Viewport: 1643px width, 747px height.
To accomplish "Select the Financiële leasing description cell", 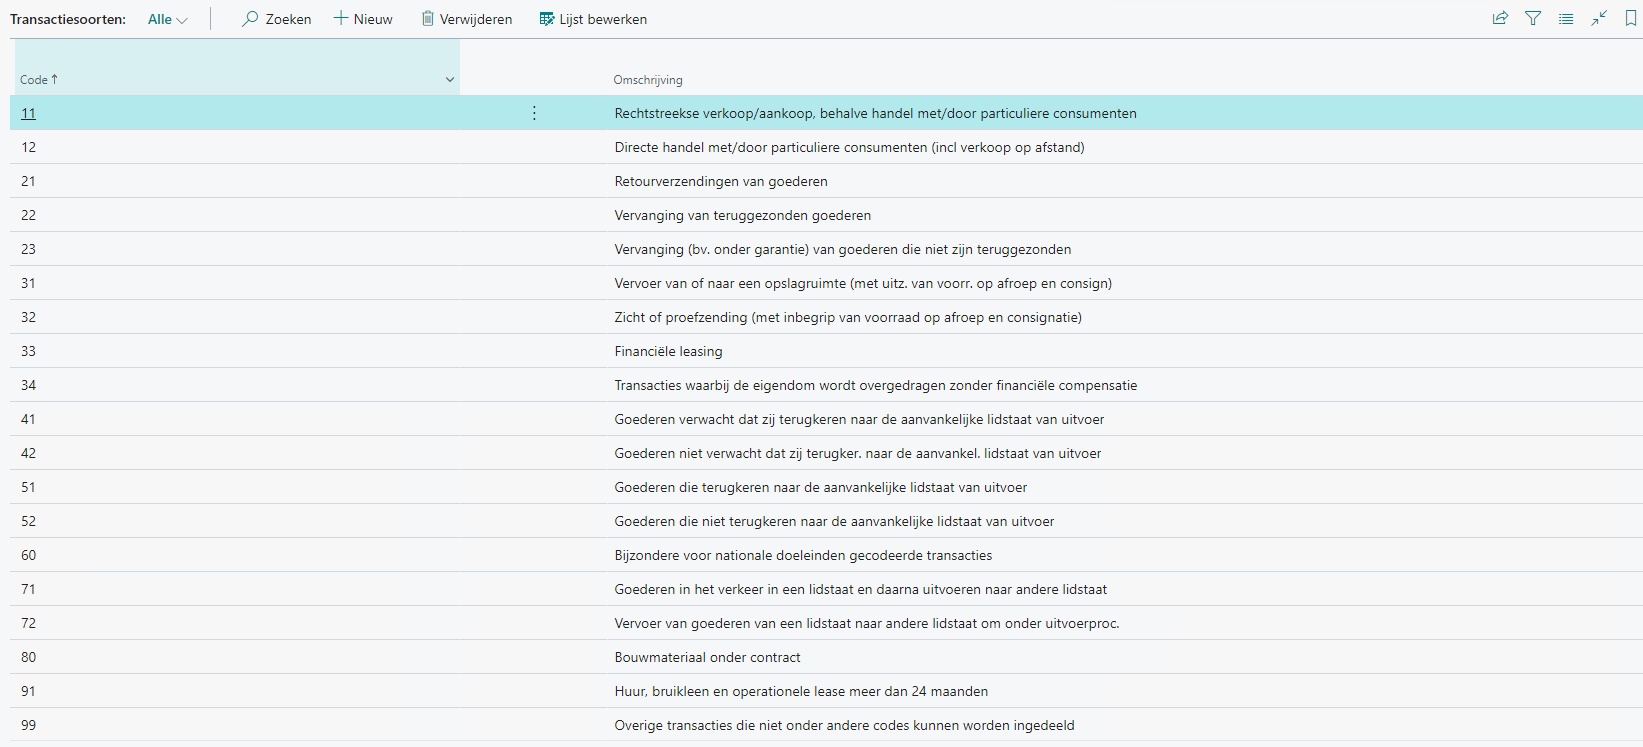I will [x=668, y=351].
